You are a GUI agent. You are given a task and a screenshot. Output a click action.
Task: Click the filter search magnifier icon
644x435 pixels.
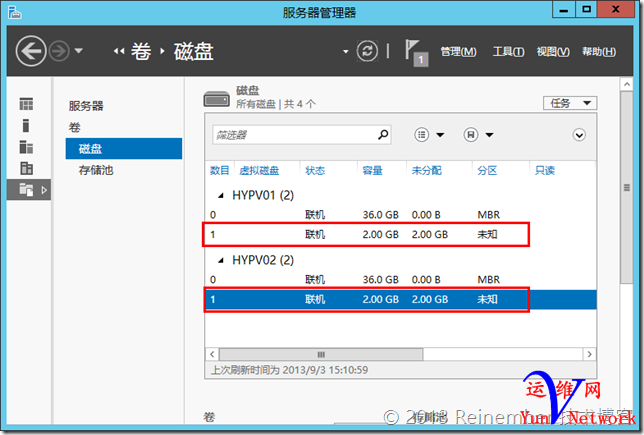tap(383, 135)
